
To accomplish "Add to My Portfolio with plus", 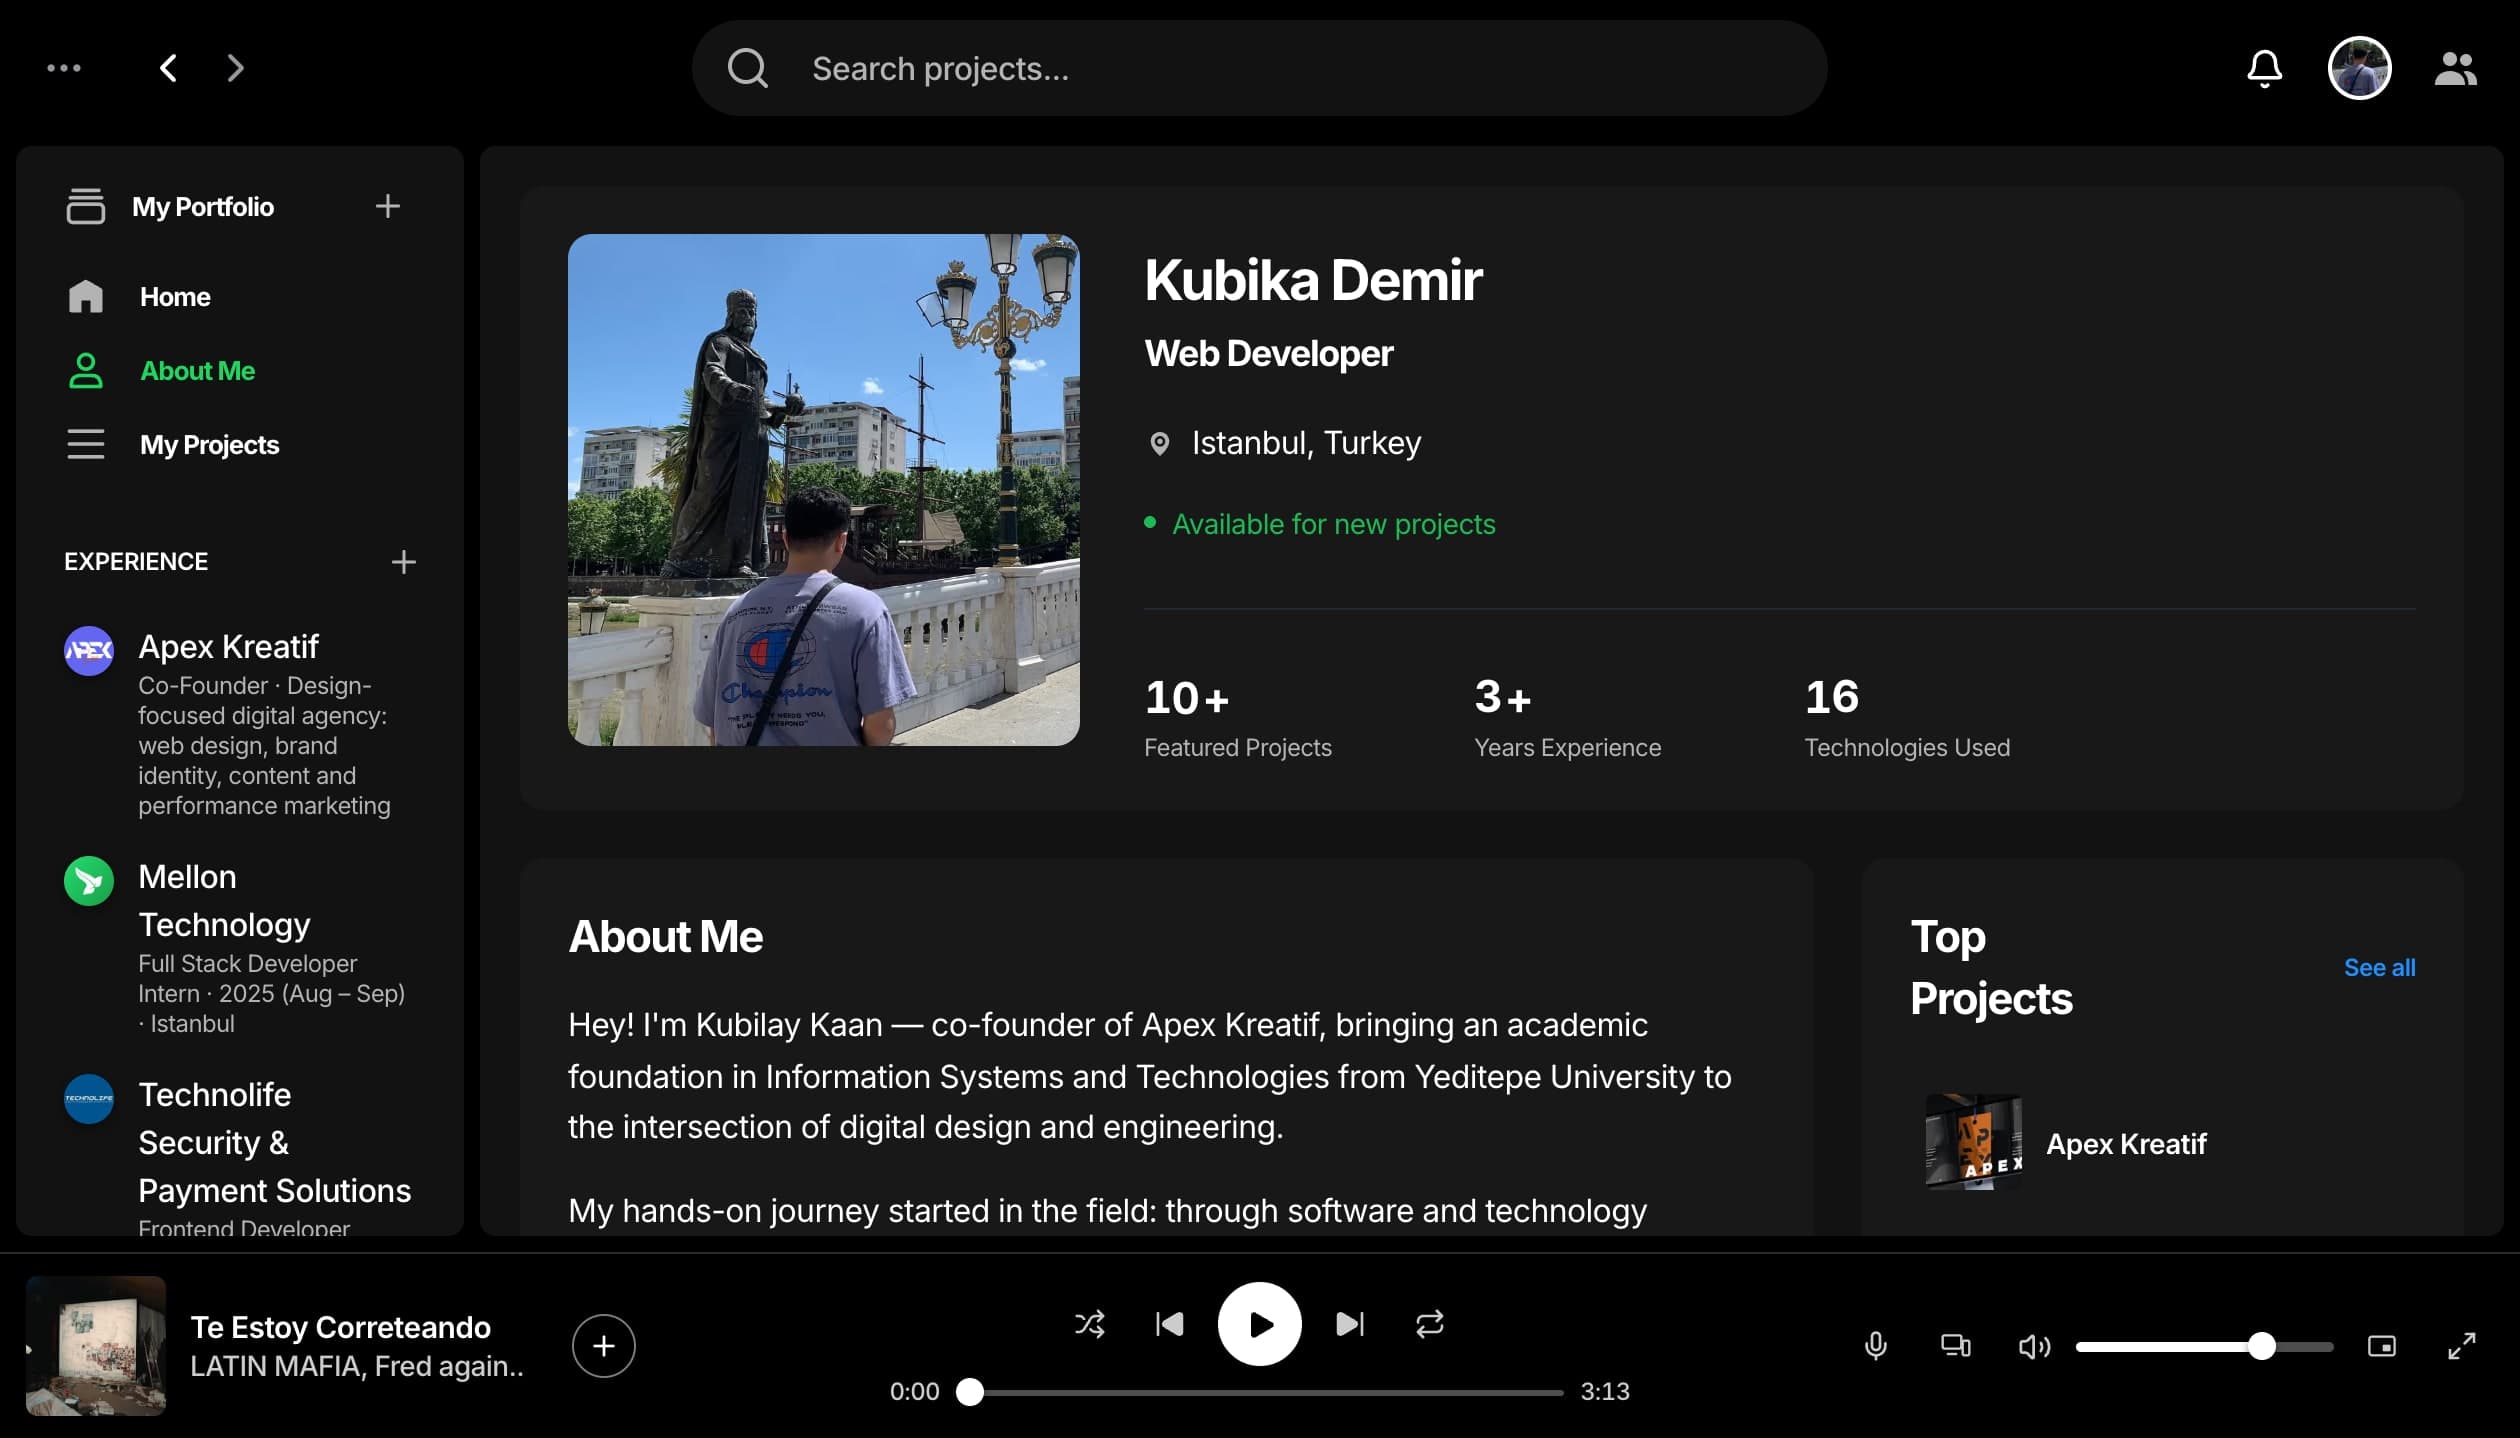I will tap(387, 206).
